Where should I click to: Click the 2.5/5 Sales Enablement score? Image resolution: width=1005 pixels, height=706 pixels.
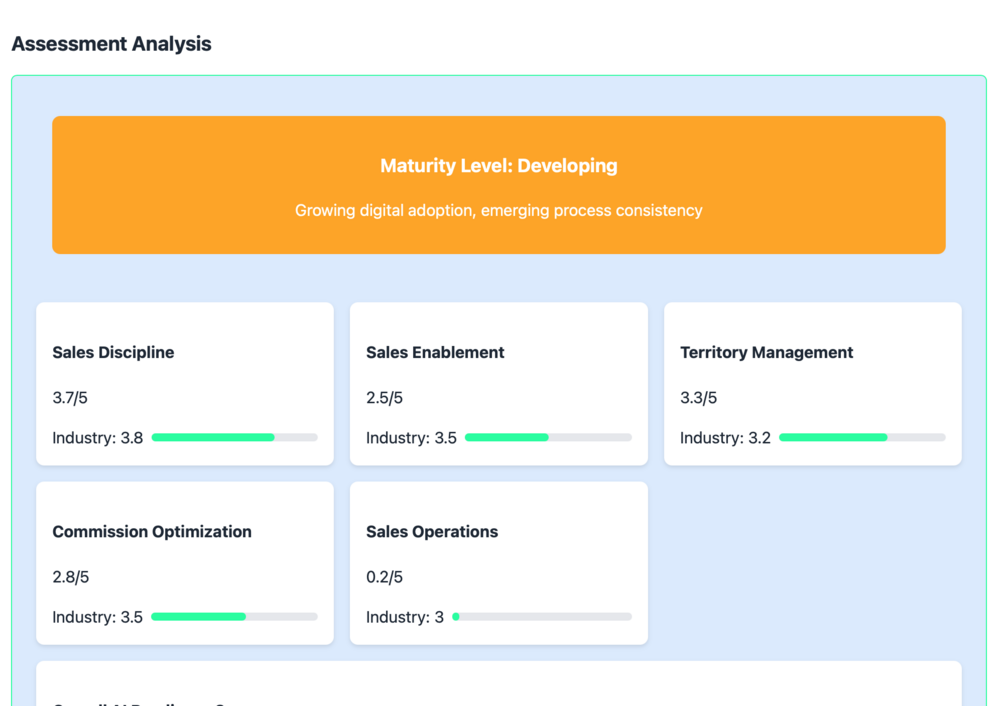(384, 398)
